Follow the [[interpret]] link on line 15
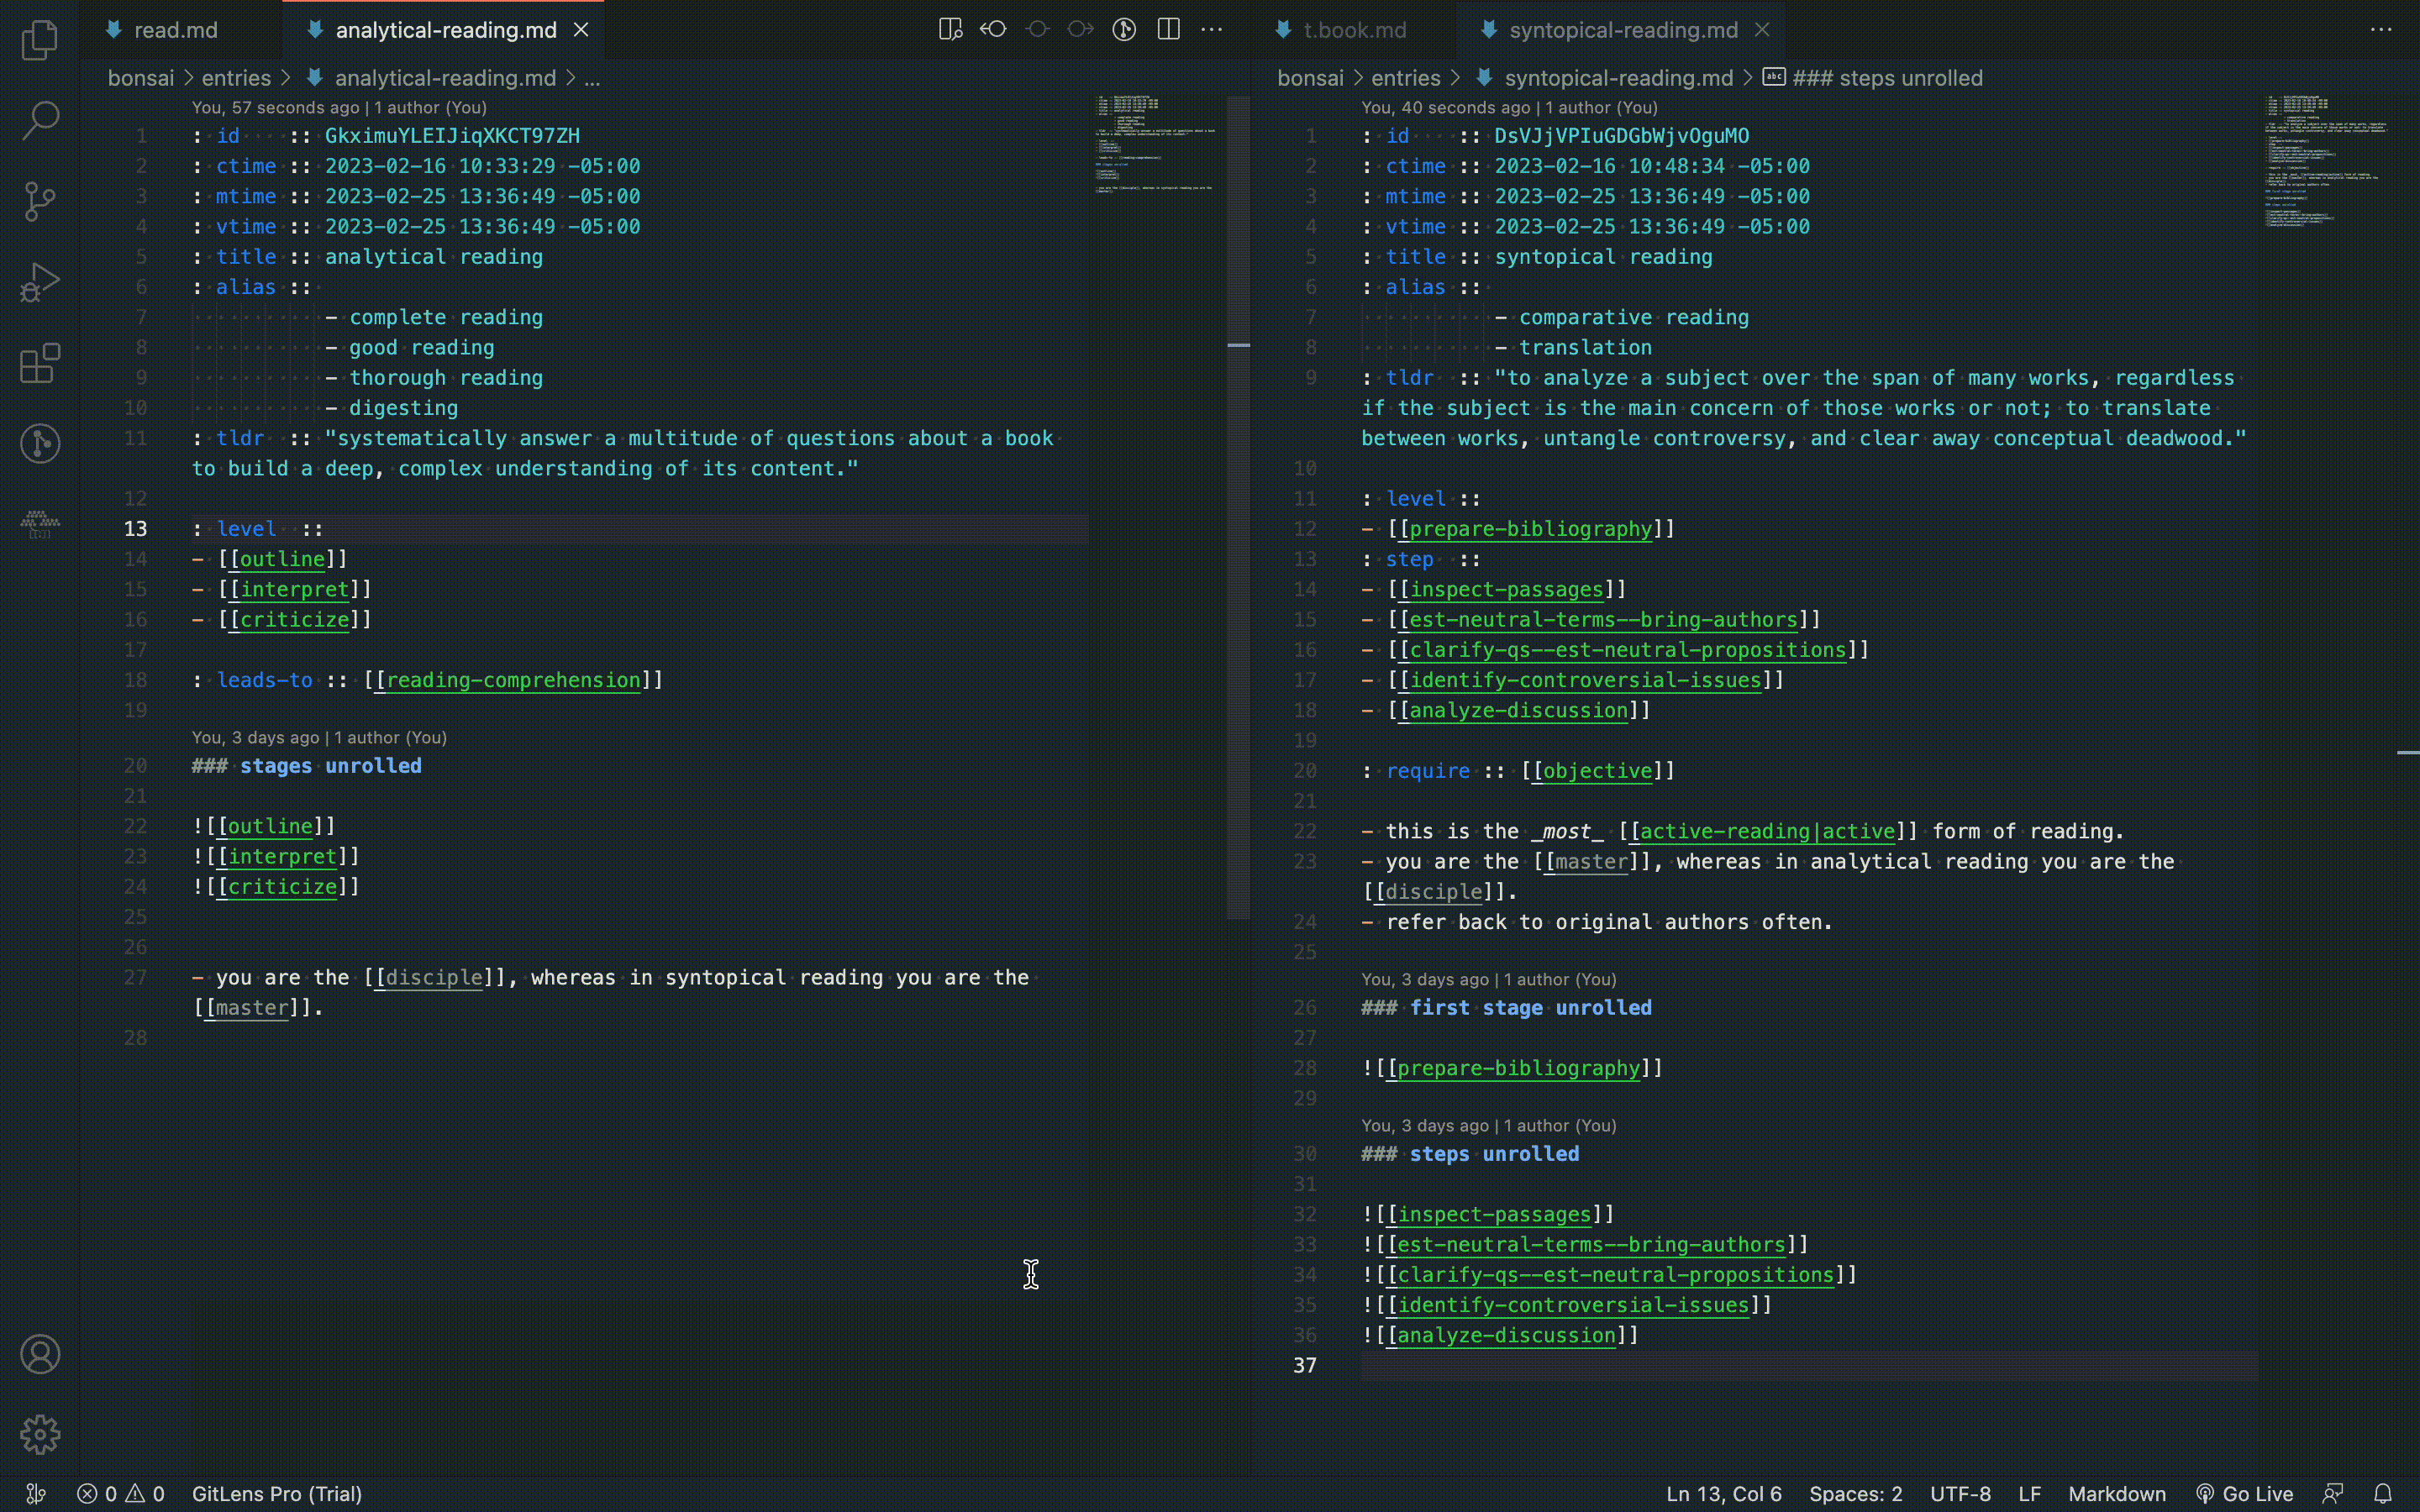Viewport: 2420px width, 1512px height. (295, 589)
